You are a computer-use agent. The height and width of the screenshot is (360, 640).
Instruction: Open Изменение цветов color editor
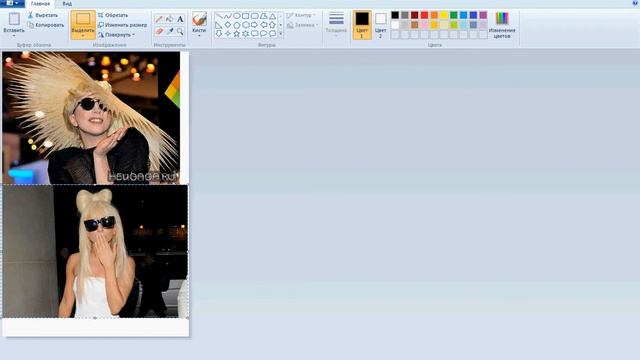[x=502, y=25]
